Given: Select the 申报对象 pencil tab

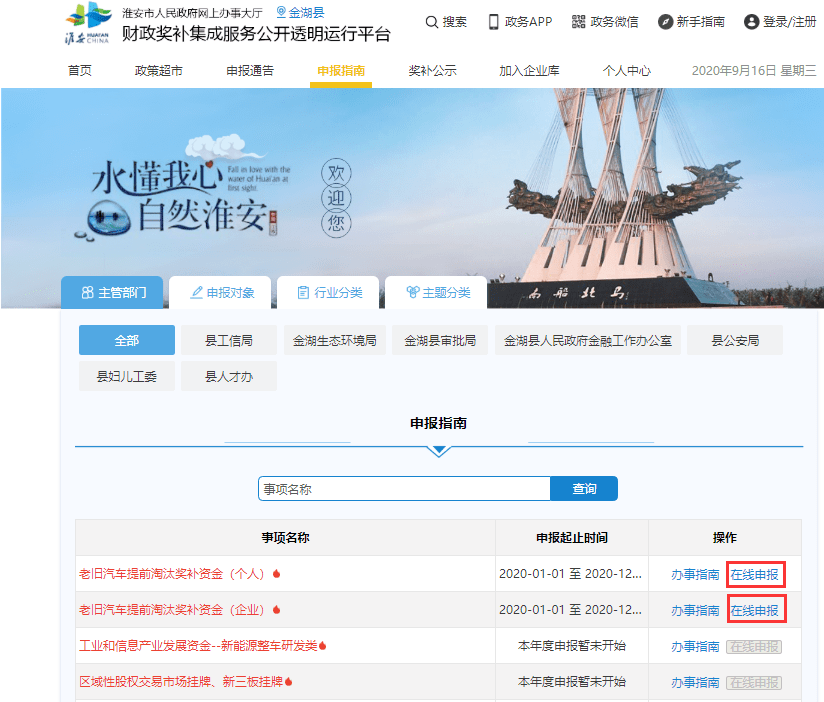Looking at the screenshot, I should pos(220,292).
